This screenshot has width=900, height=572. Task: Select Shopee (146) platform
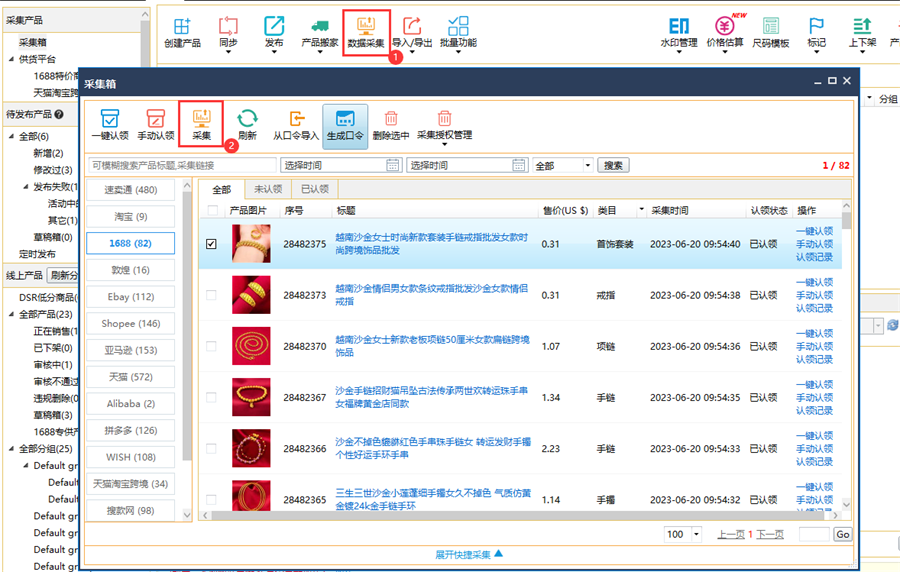click(130, 324)
